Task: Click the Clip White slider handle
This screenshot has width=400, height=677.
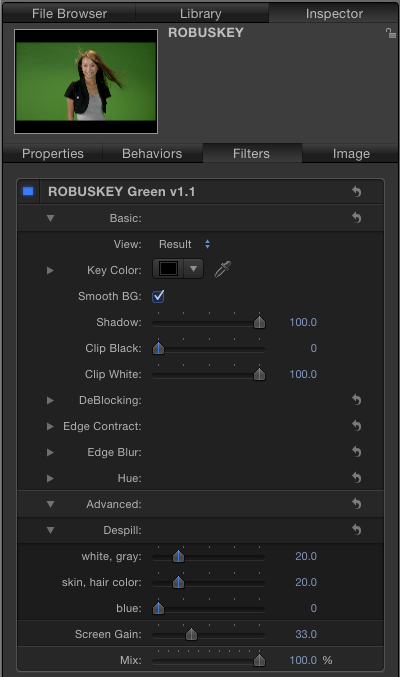Action: tap(259, 374)
